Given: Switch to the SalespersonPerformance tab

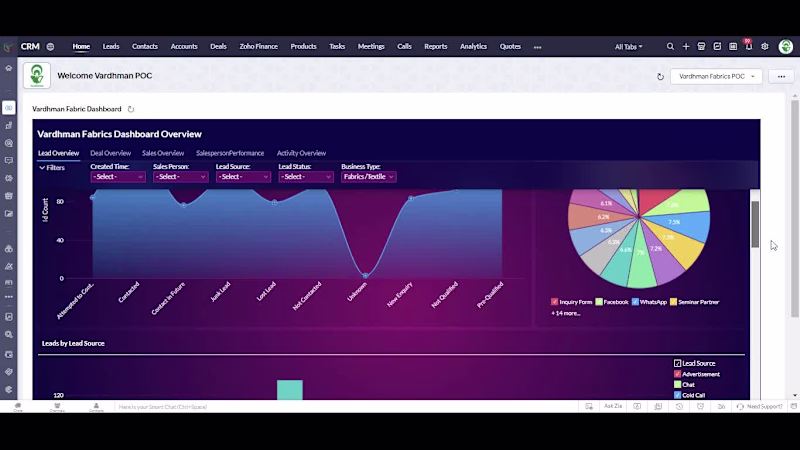Looking at the screenshot, I should [230, 153].
